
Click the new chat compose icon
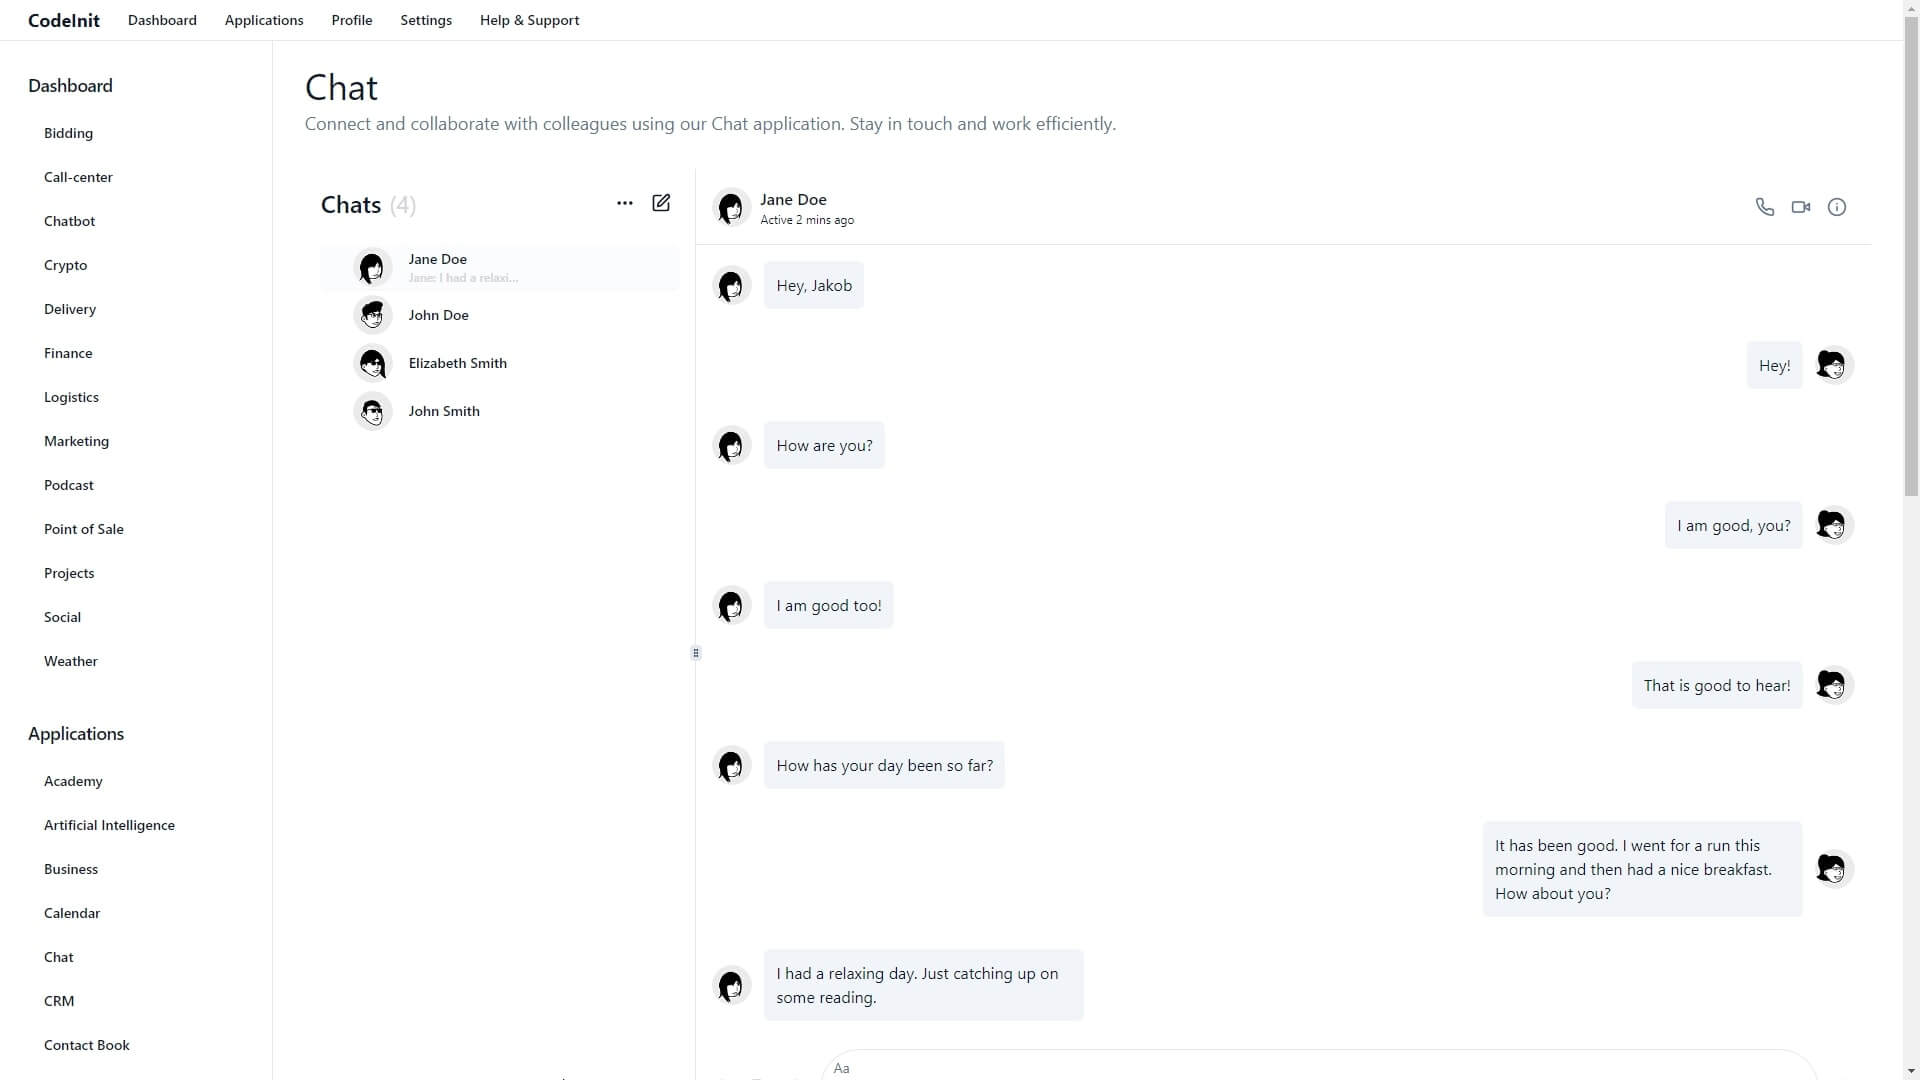(661, 203)
